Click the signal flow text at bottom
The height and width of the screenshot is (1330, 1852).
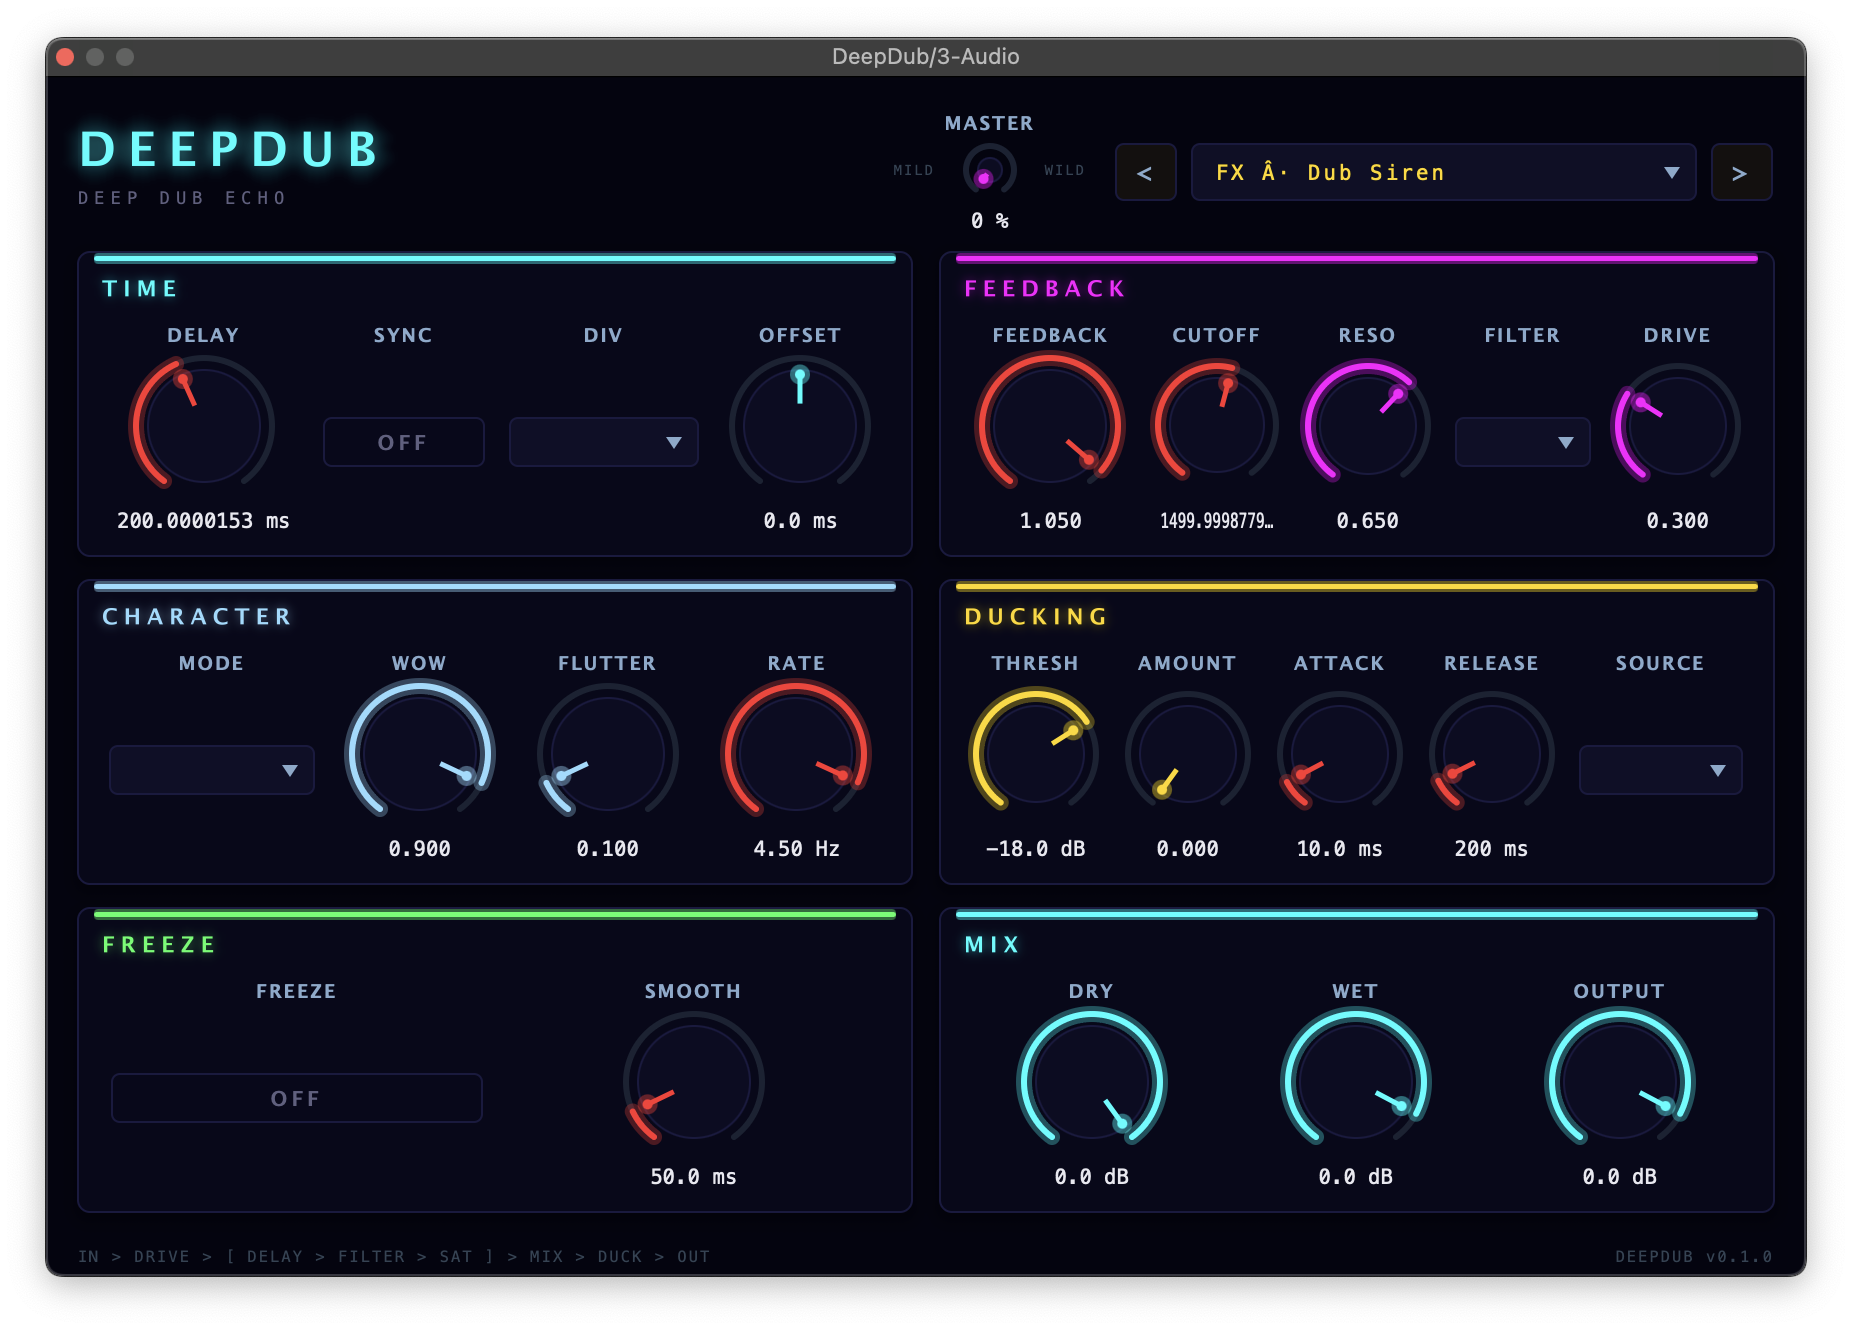click(x=394, y=1257)
